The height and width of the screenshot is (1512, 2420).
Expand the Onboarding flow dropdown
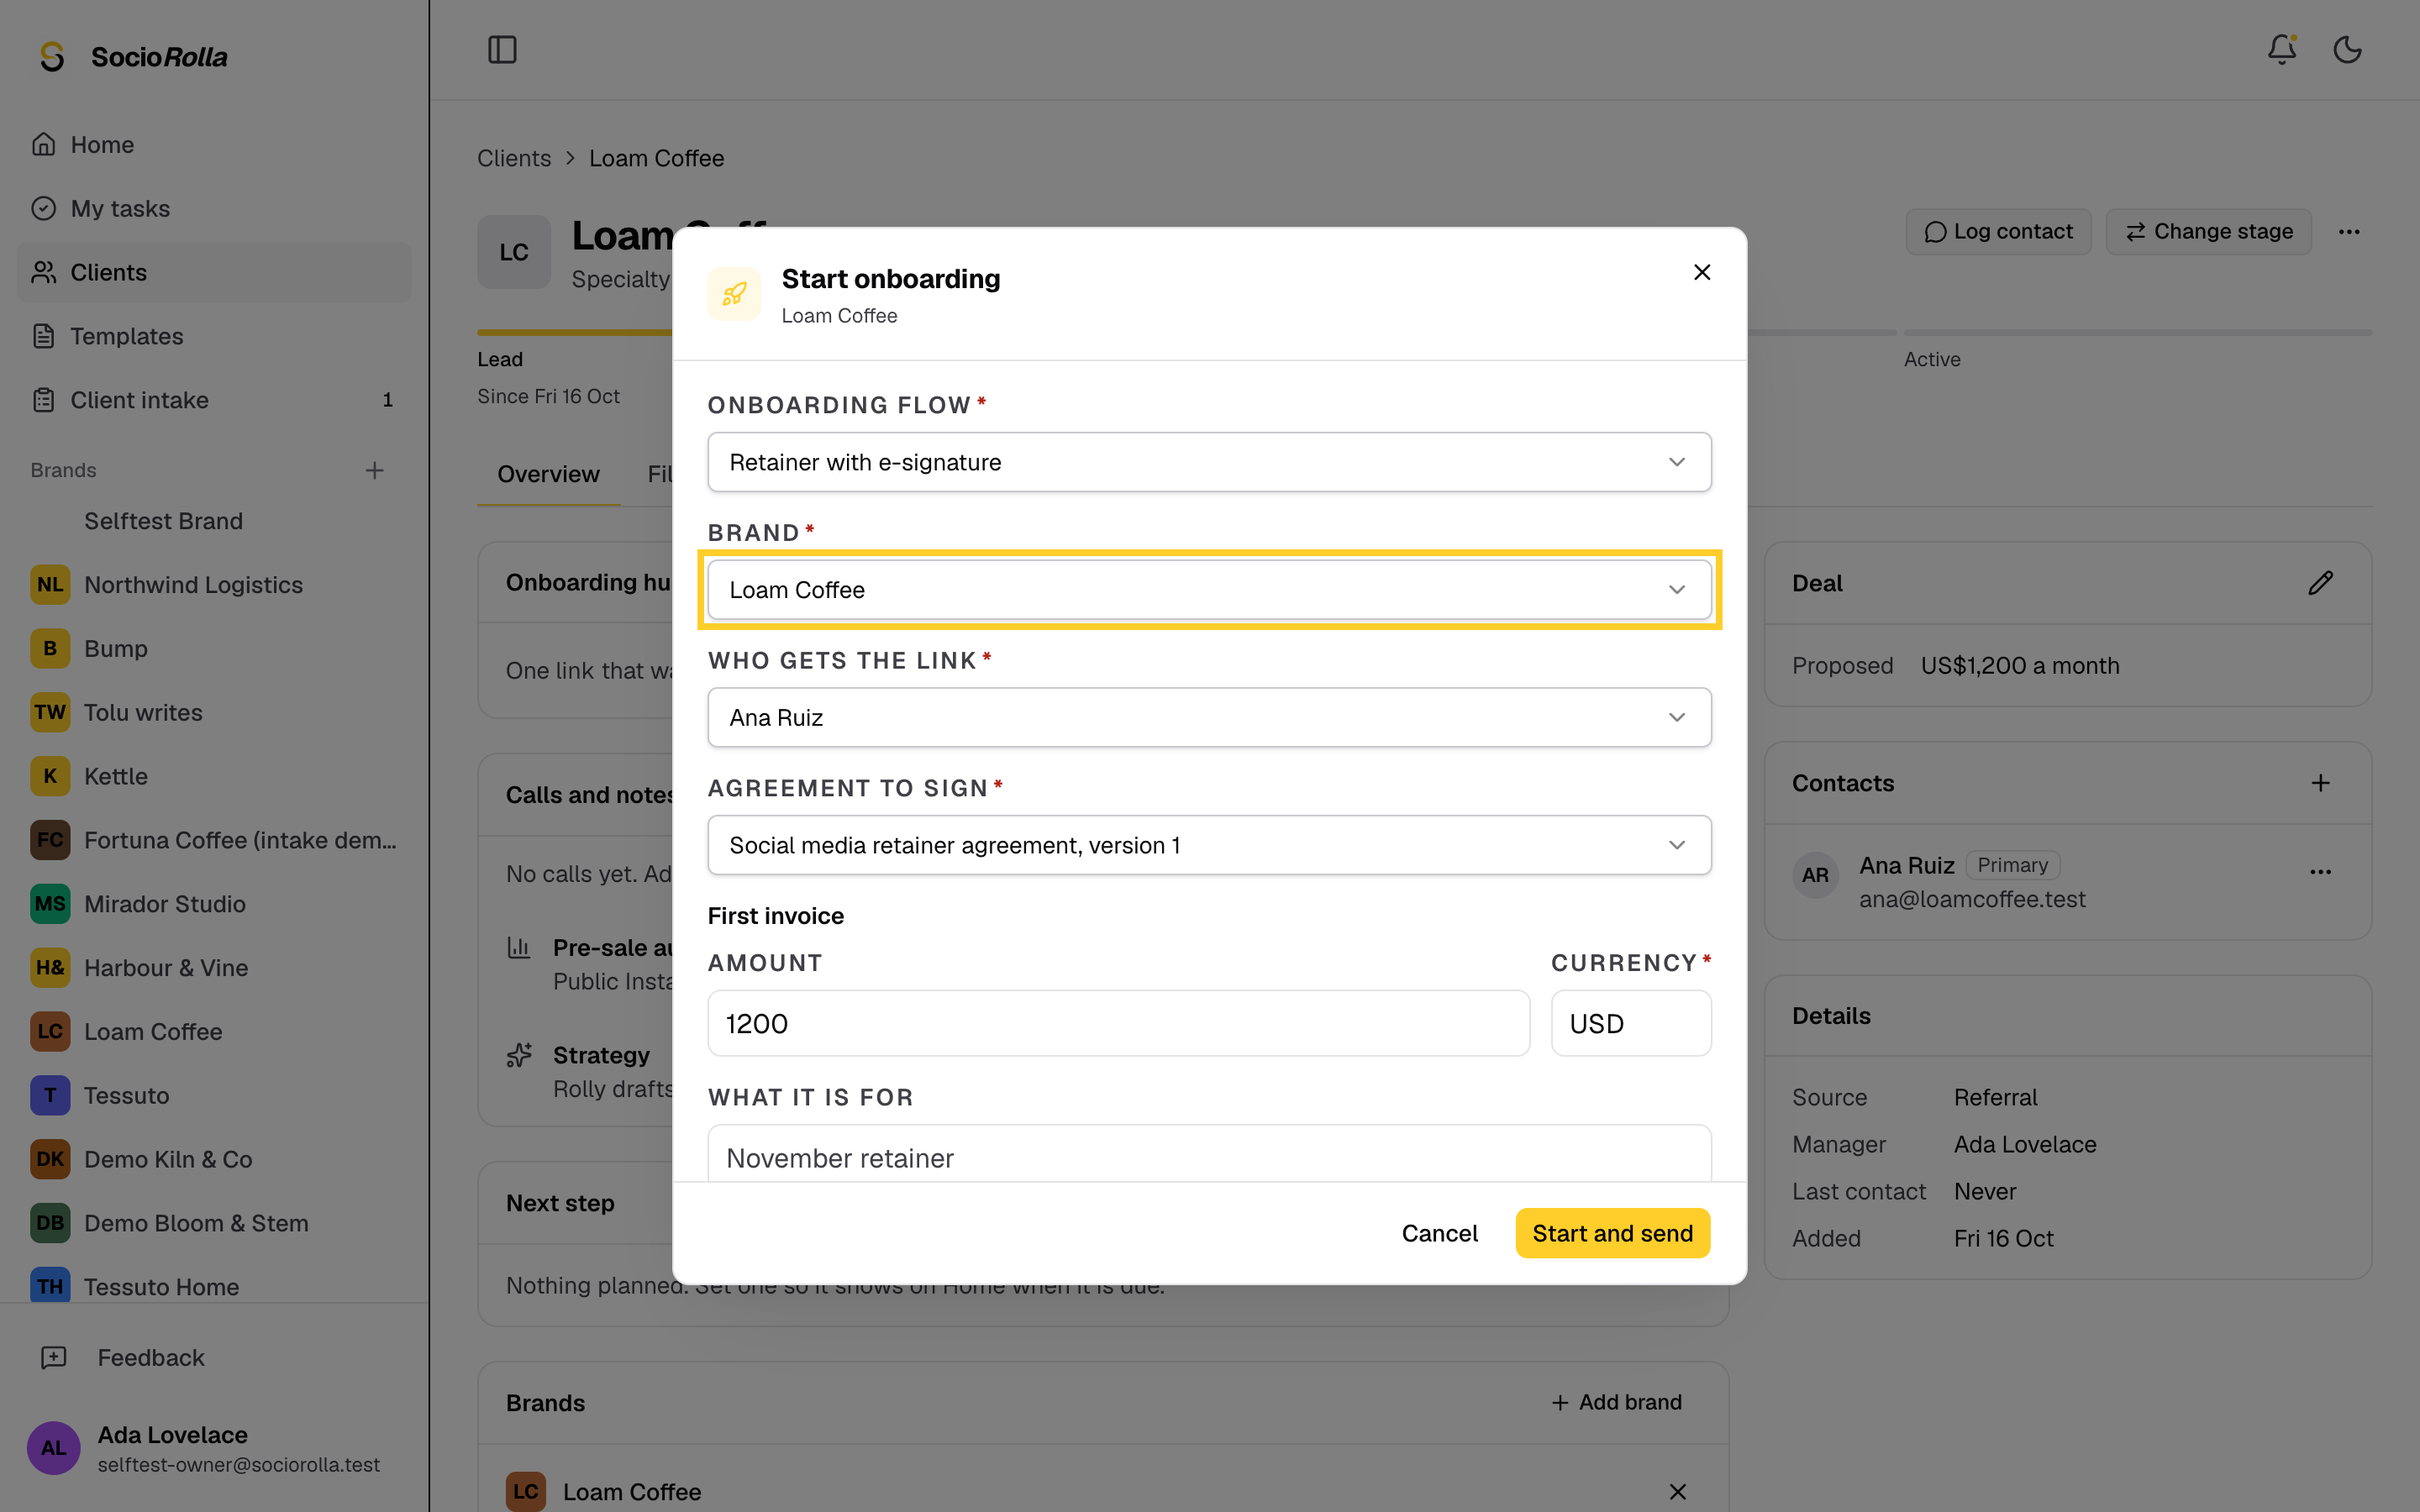point(1209,462)
